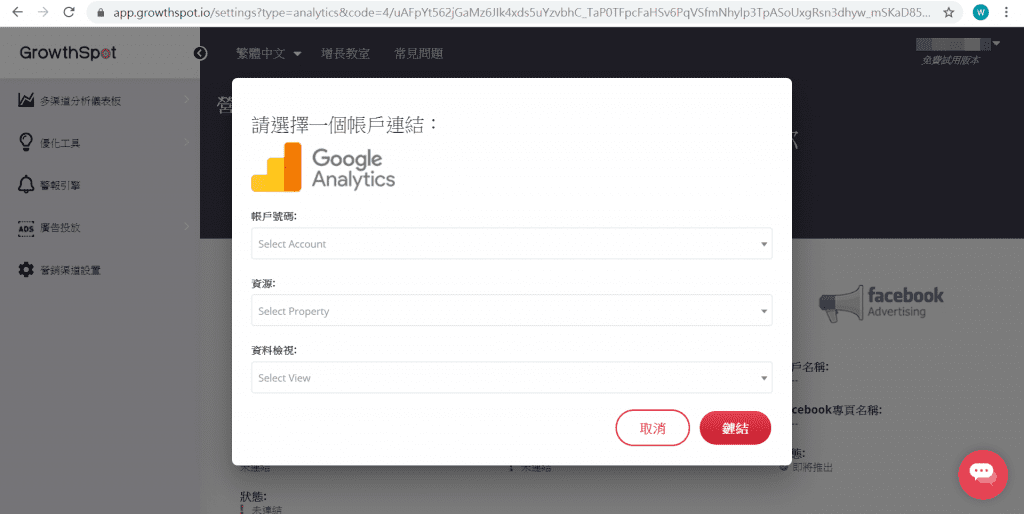The image size is (1024, 514).
Task: Expand the 廣告投放 chevron
Action: (187, 227)
